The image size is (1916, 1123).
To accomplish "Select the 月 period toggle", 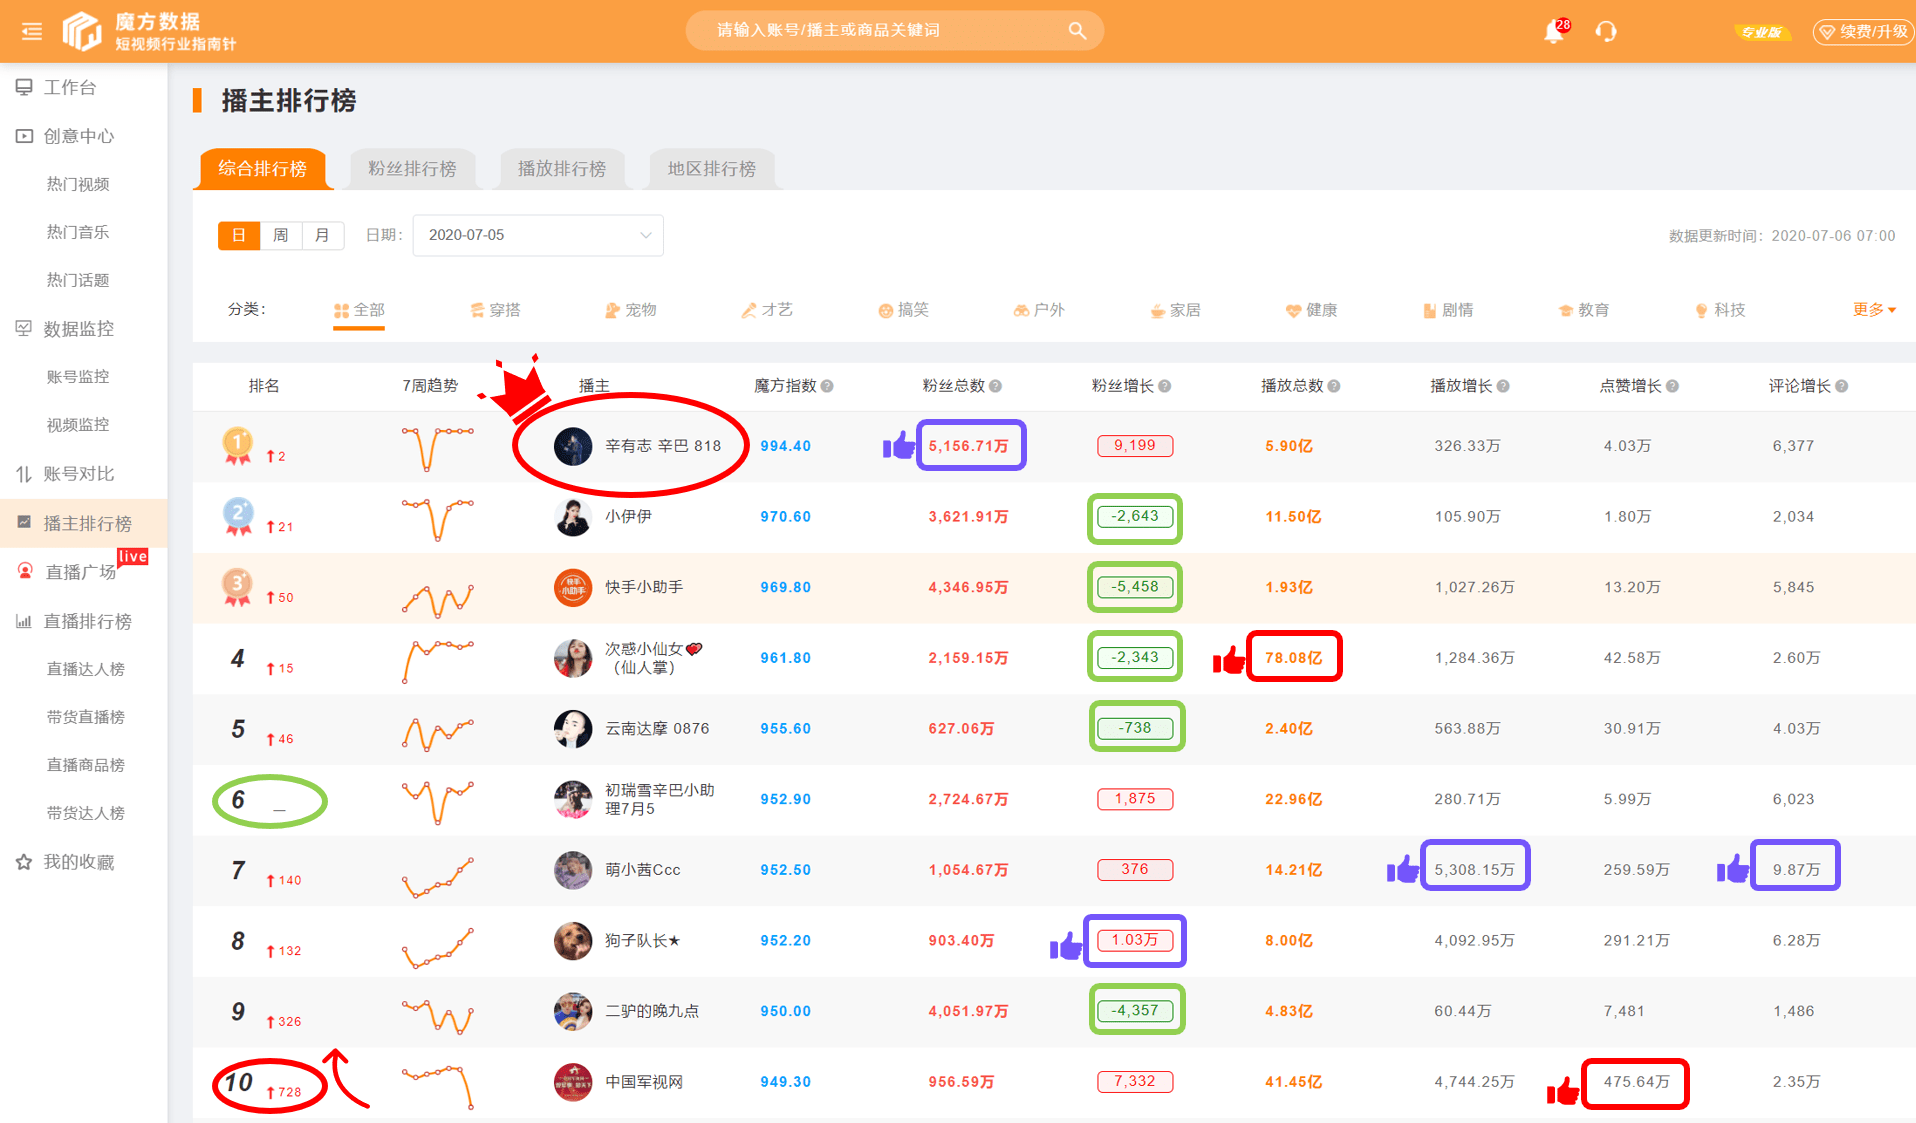I will click(x=322, y=235).
